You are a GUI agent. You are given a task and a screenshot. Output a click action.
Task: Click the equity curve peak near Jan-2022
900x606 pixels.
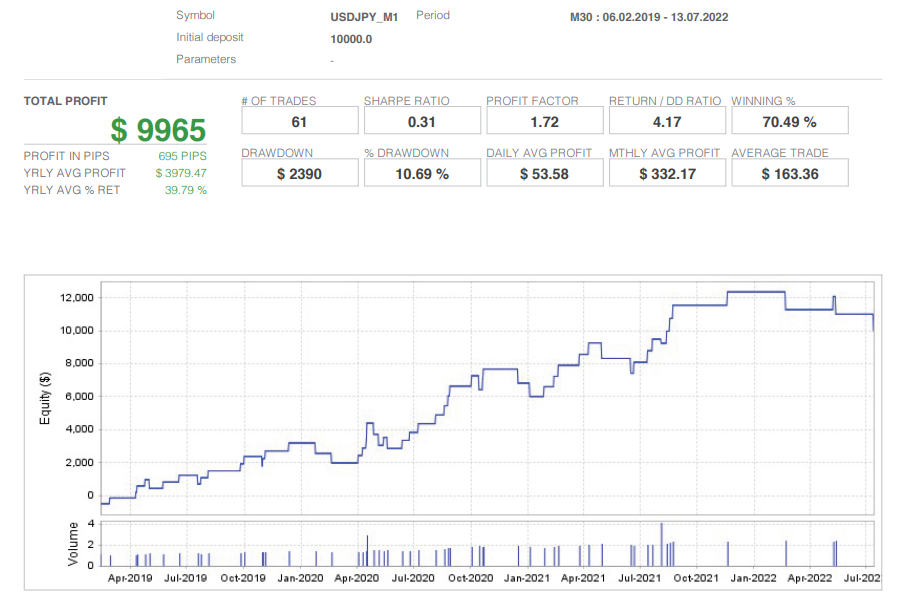tap(755, 294)
